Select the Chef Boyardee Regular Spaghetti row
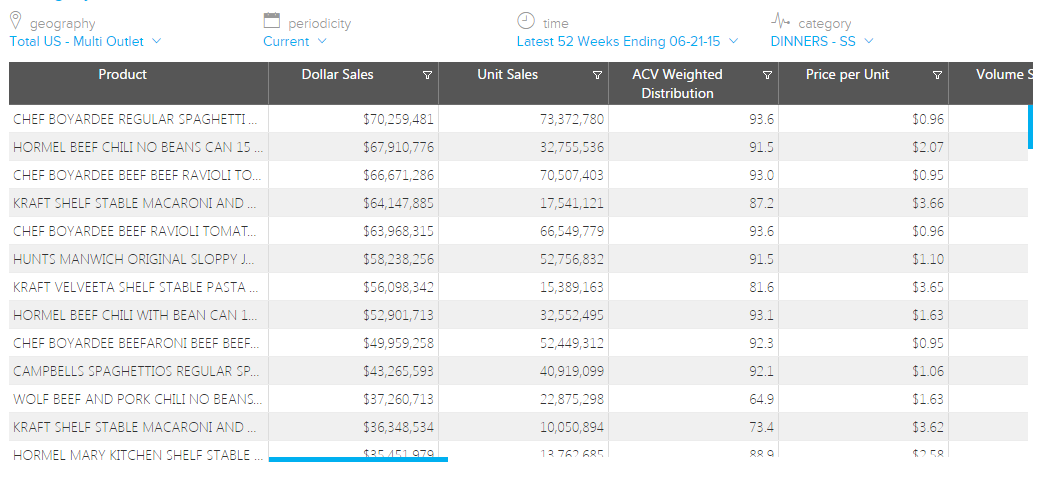This screenshot has height=479, width=1050. (139, 119)
